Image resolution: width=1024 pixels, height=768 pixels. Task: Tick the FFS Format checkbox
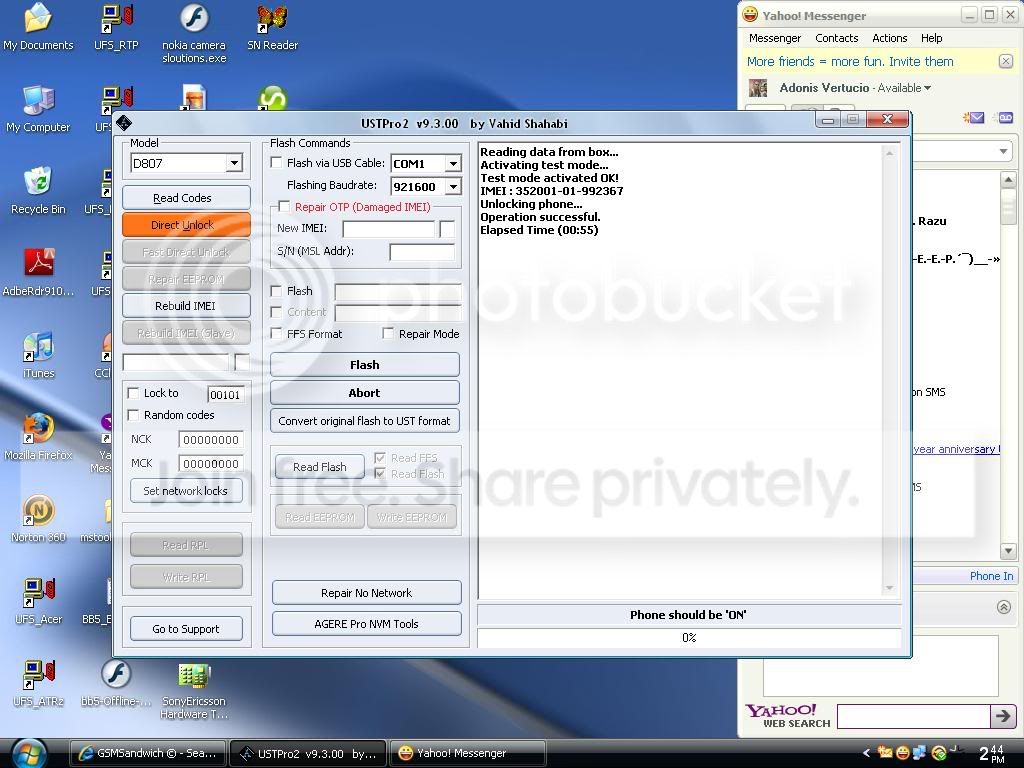pos(276,334)
